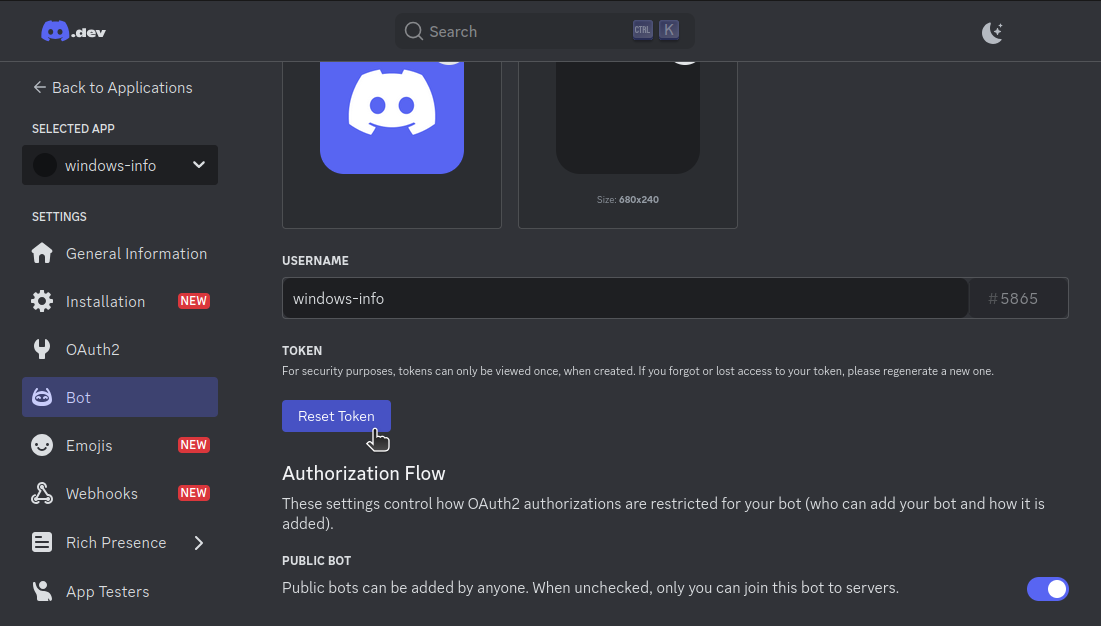1101x626 pixels.
Task: Click the Authorization Flow heading
Action: [364, 474]
